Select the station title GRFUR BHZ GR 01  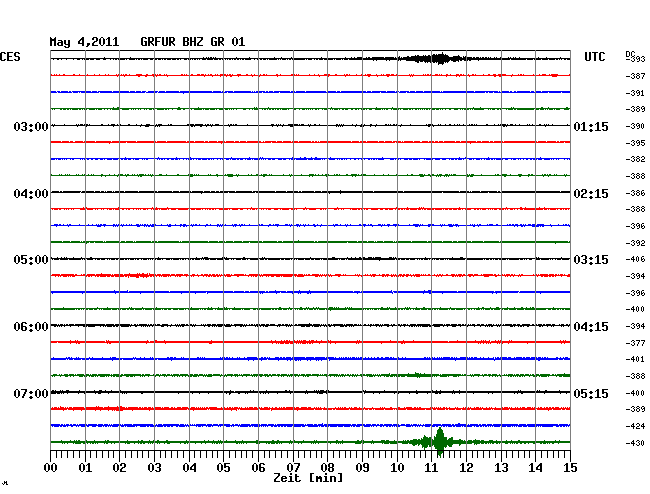(x=193, y=42)
